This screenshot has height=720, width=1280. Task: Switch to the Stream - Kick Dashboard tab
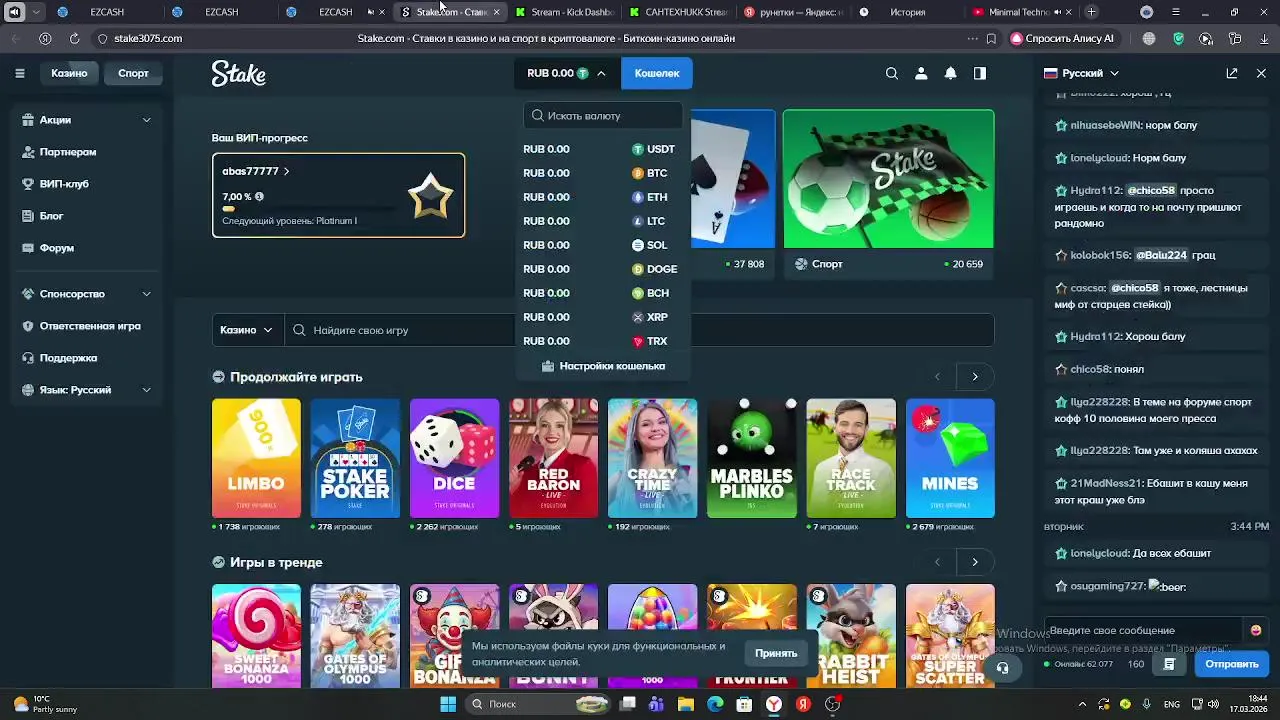click(565, 12)
